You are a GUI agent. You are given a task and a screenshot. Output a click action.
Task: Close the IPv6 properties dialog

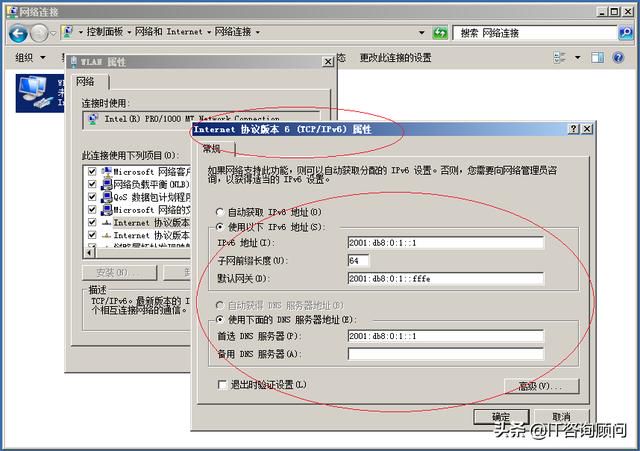pyautogui.click(x=587, y=129)
